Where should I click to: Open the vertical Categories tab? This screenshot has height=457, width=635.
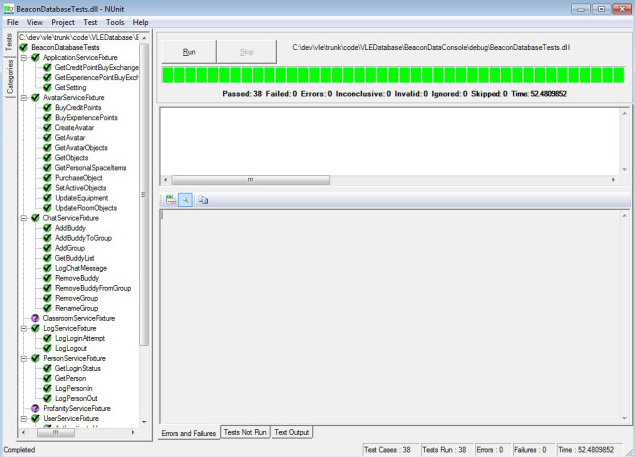(10, 77)
